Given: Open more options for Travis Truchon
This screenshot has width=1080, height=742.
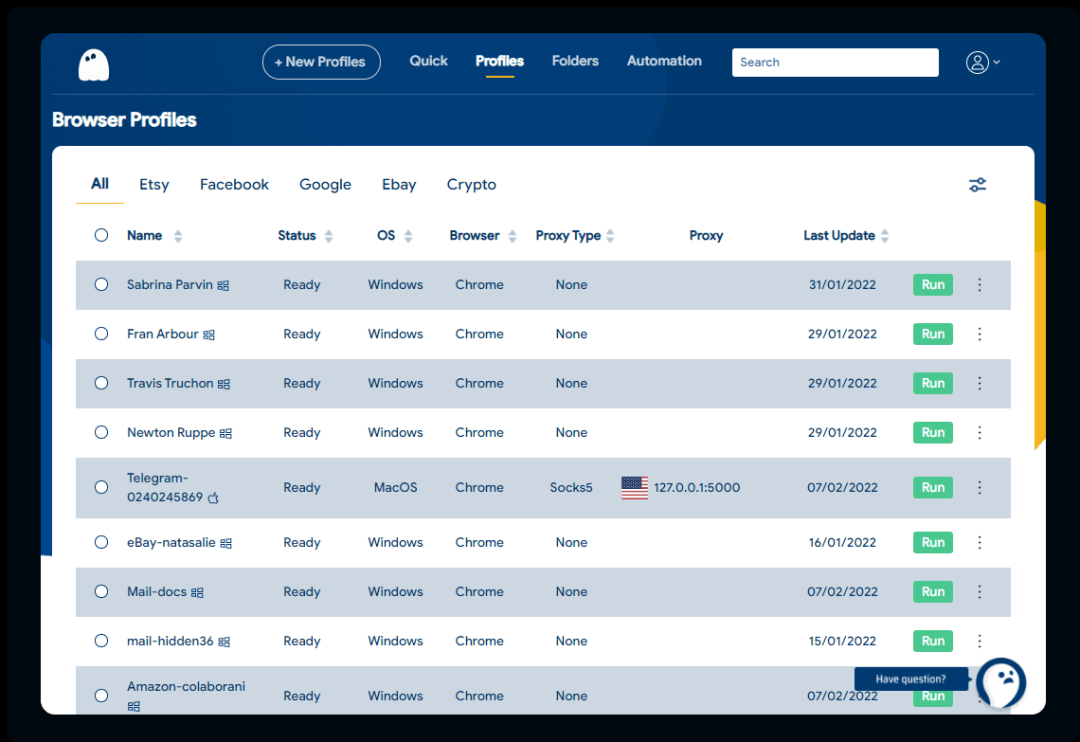Looking at the screenshot, I should [979, 383].
